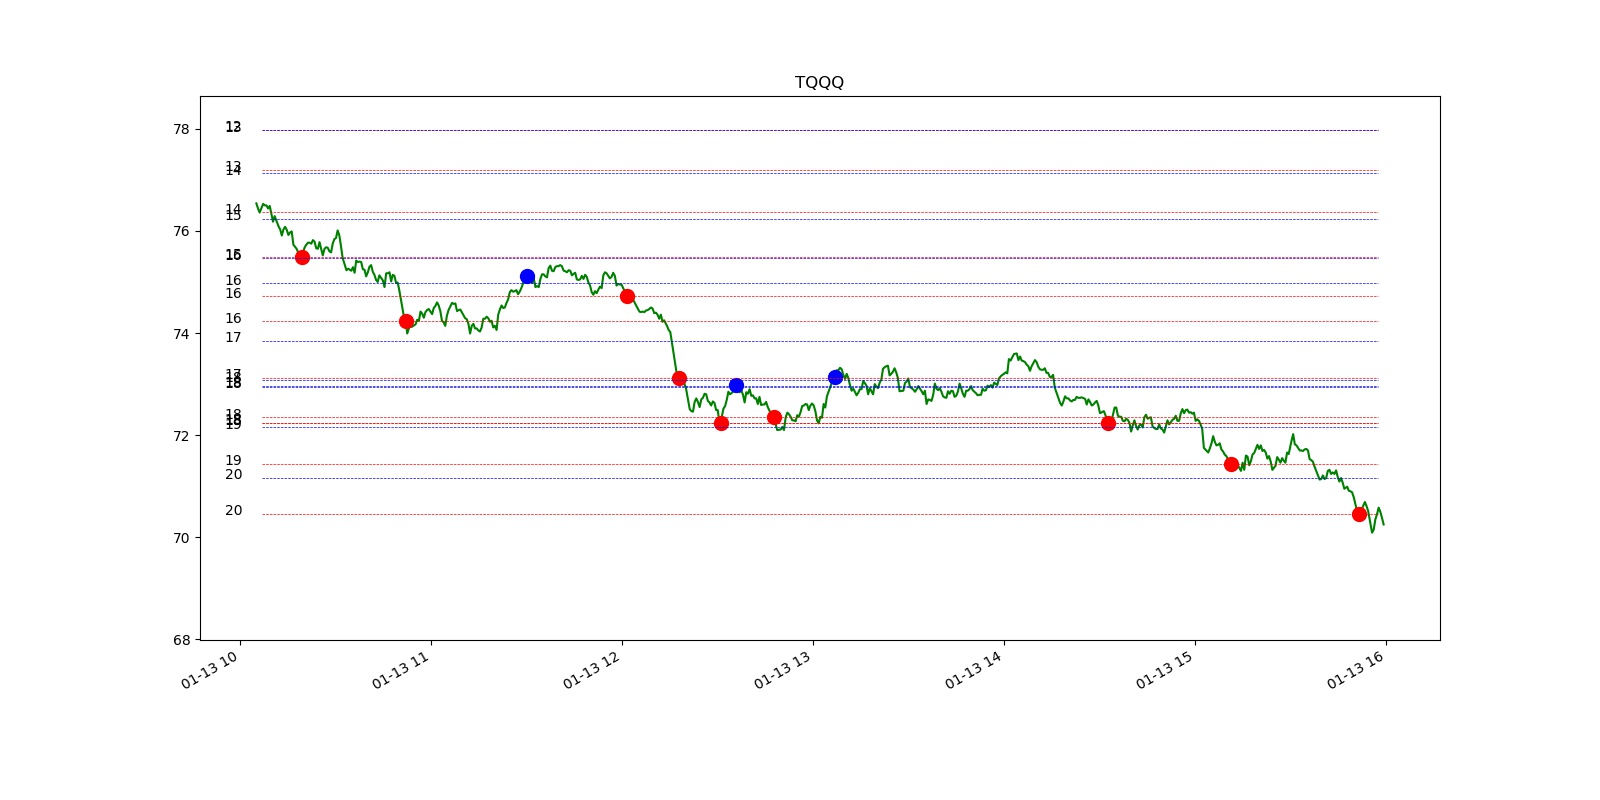Click the x-axis label 01-13 12
The height and width of the screenshot is (800, 1600).
(x=591, y=670)
